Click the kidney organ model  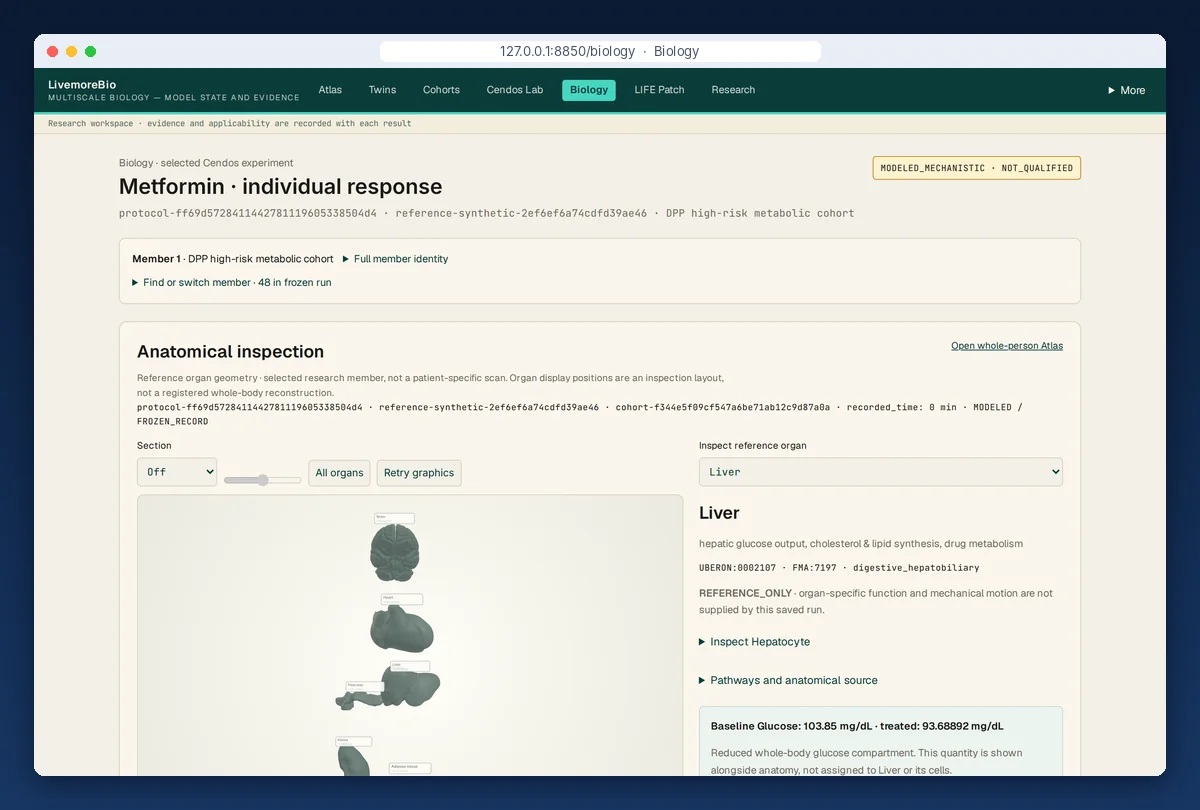click(352, 760)
